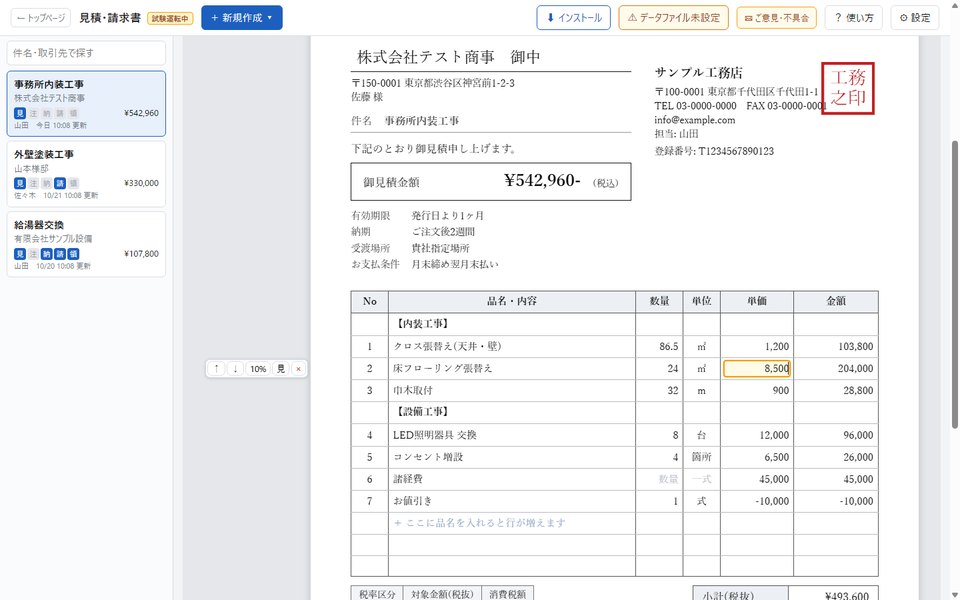The width and height of the screenshot is (960, 600).
Task: Click the unit price -10,000 for お値引き
Action: 757,501
